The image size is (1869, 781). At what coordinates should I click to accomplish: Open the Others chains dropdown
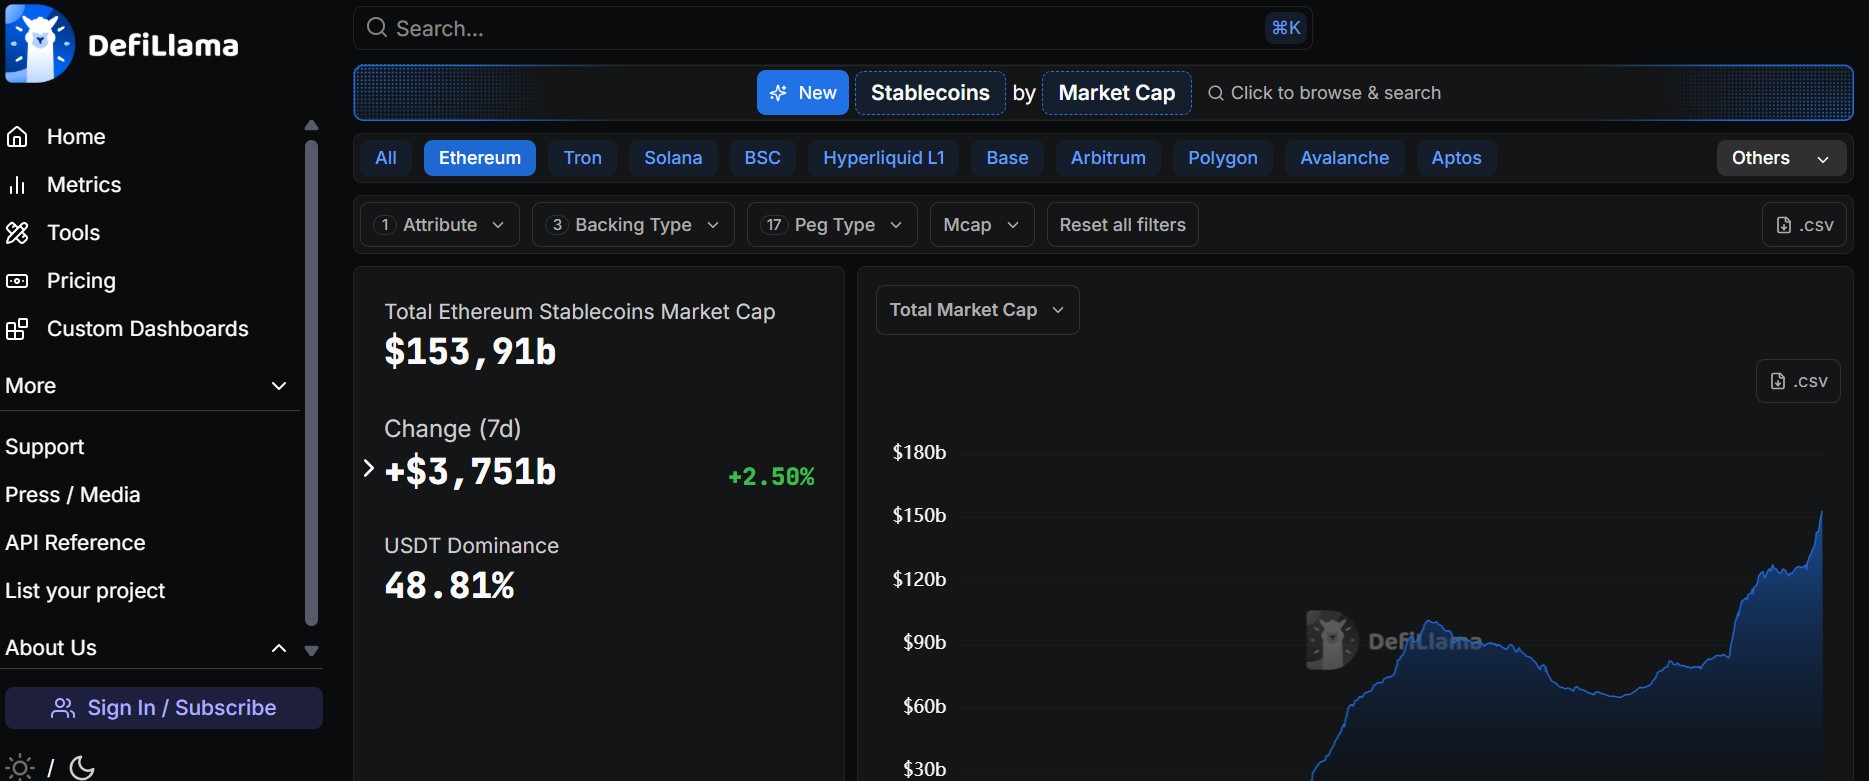tap(1781, 158)
